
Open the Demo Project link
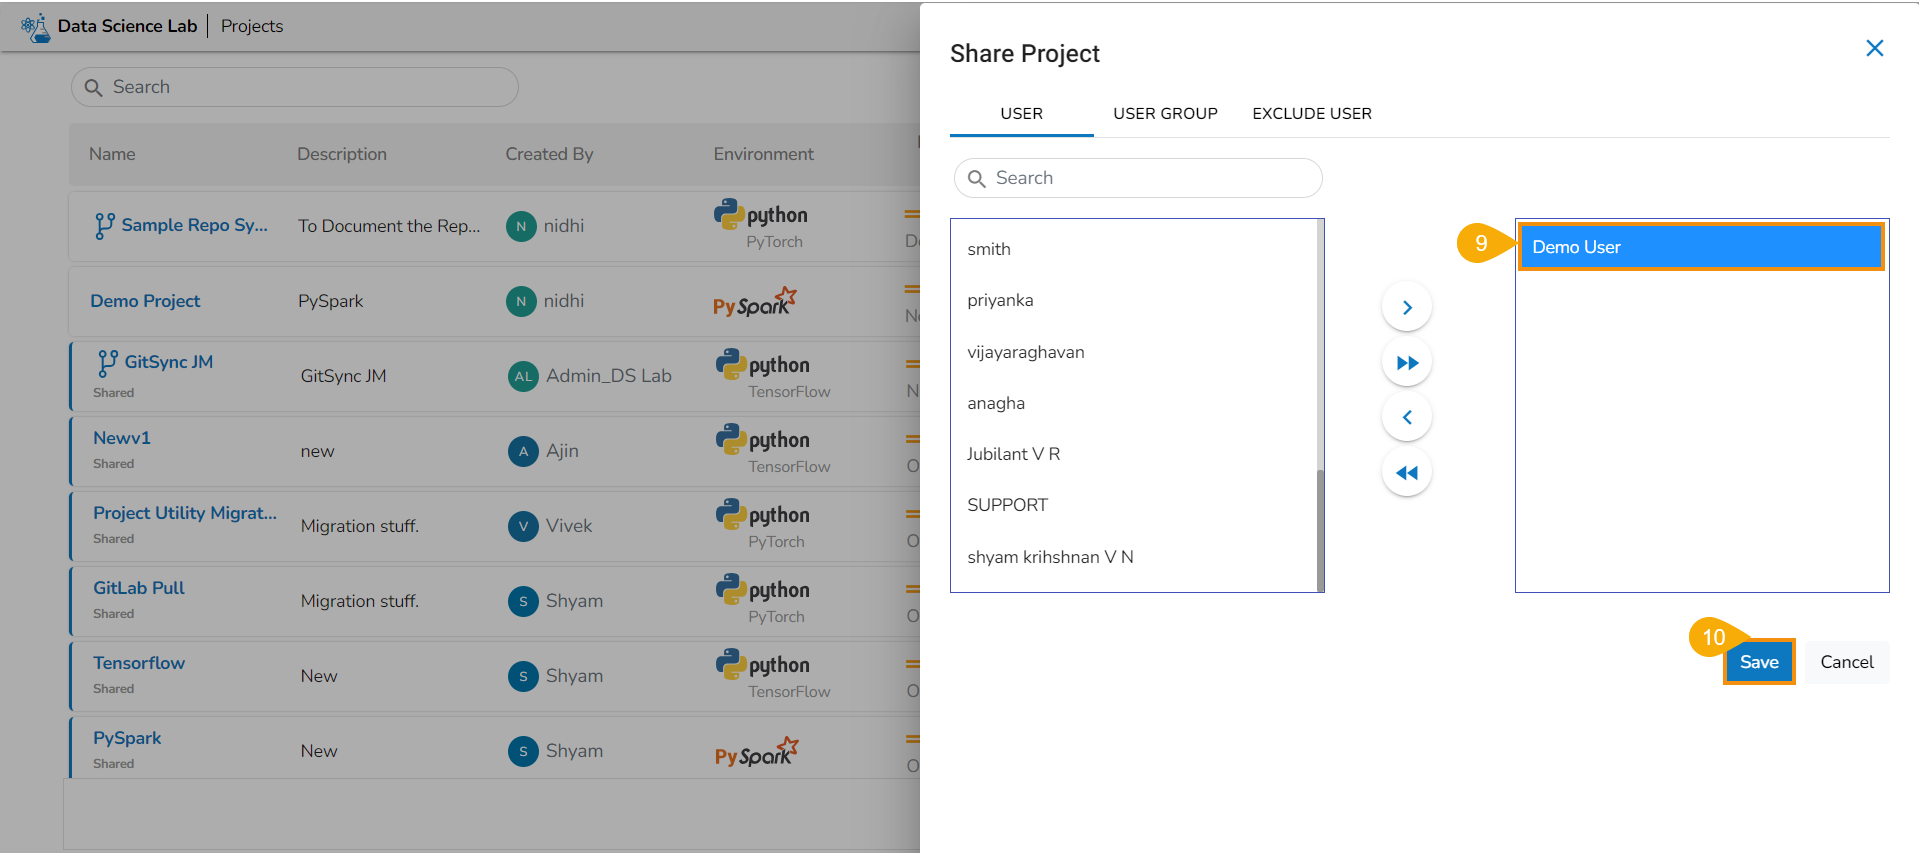145,301
